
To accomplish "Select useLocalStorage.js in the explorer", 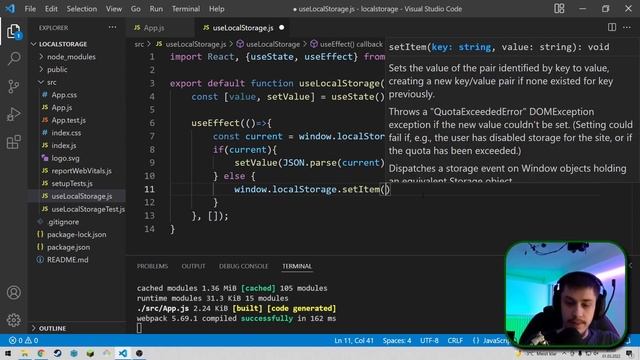I will click(x=77, y=196).
